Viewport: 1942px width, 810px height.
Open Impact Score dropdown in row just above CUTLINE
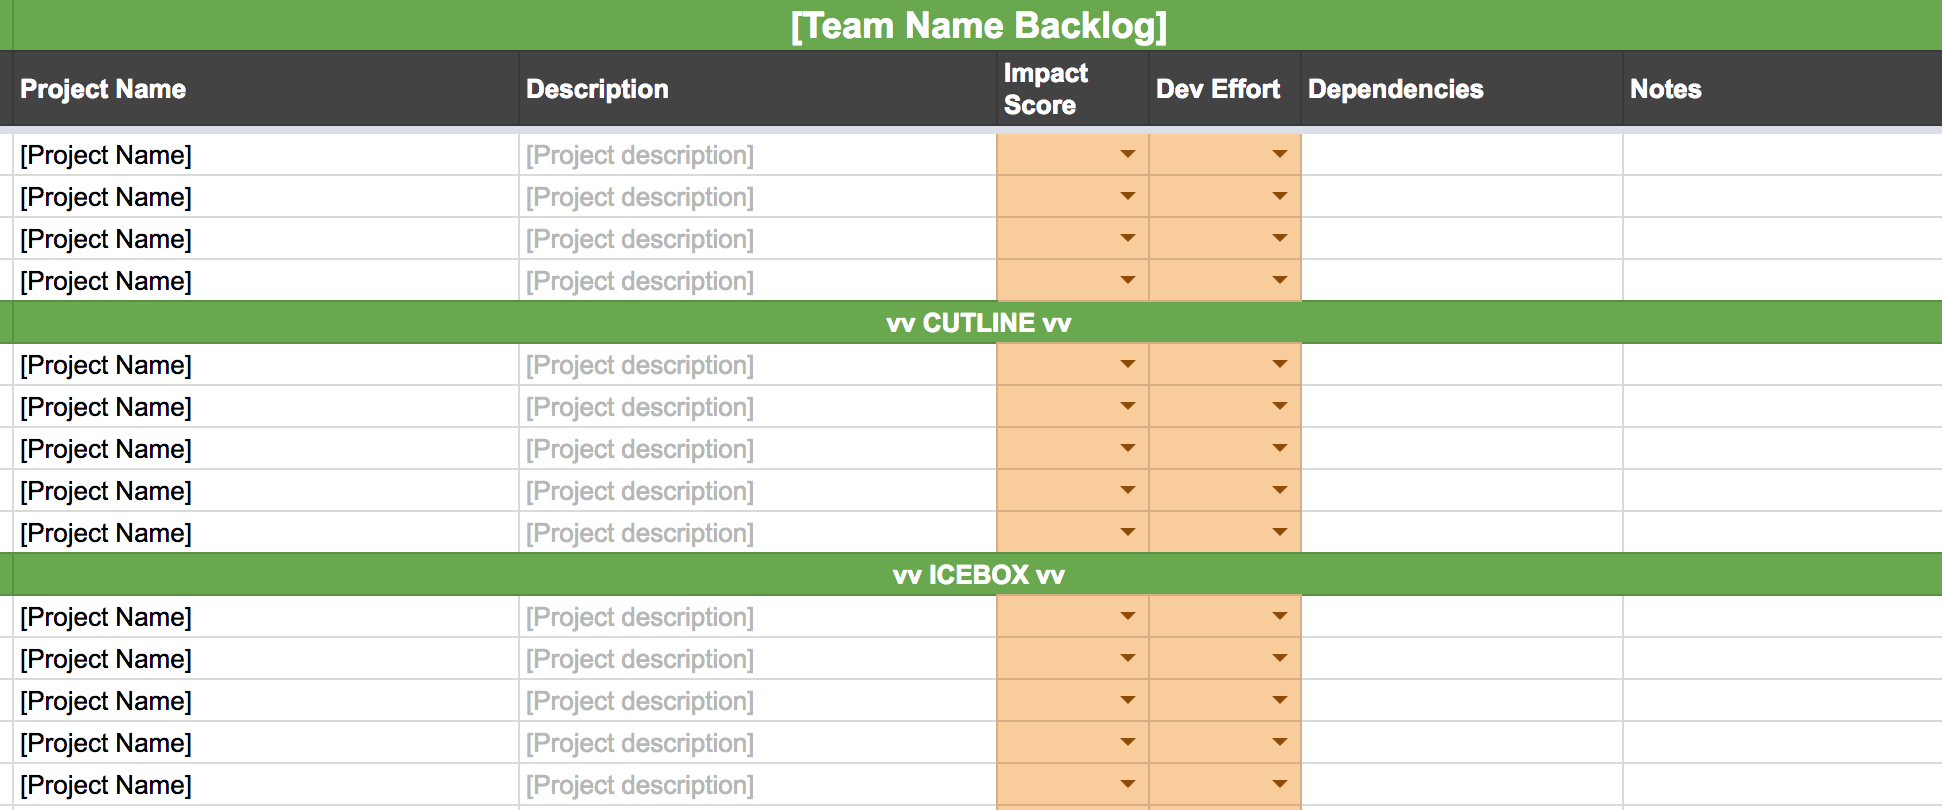[1127, 280]
